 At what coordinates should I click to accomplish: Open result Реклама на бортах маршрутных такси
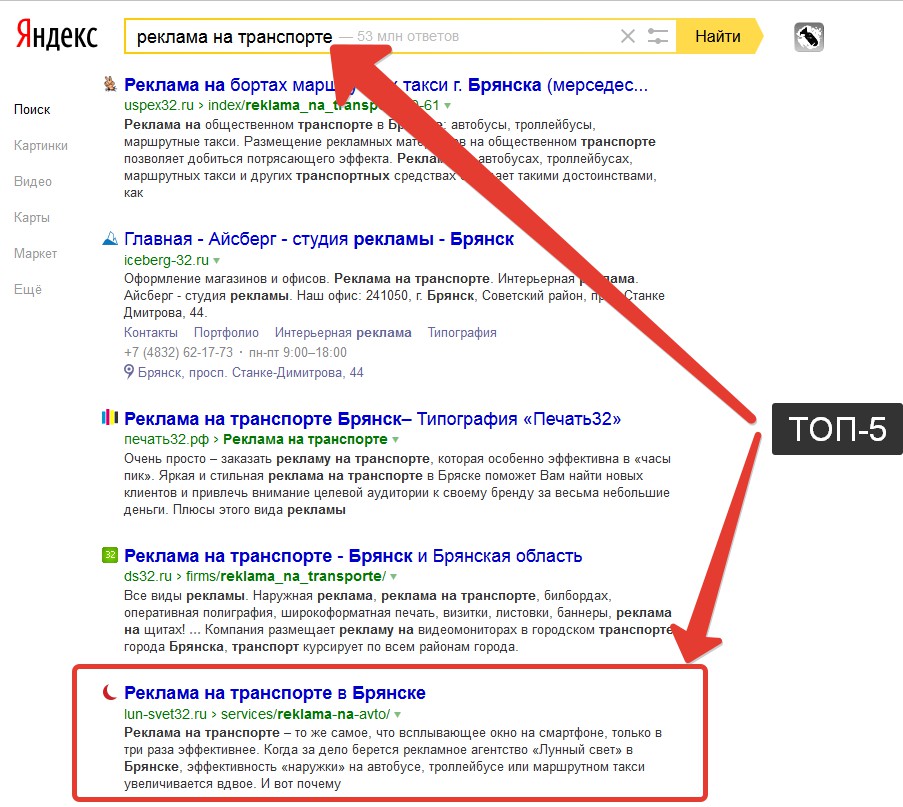pyautogui.click(x=386, y=85)
